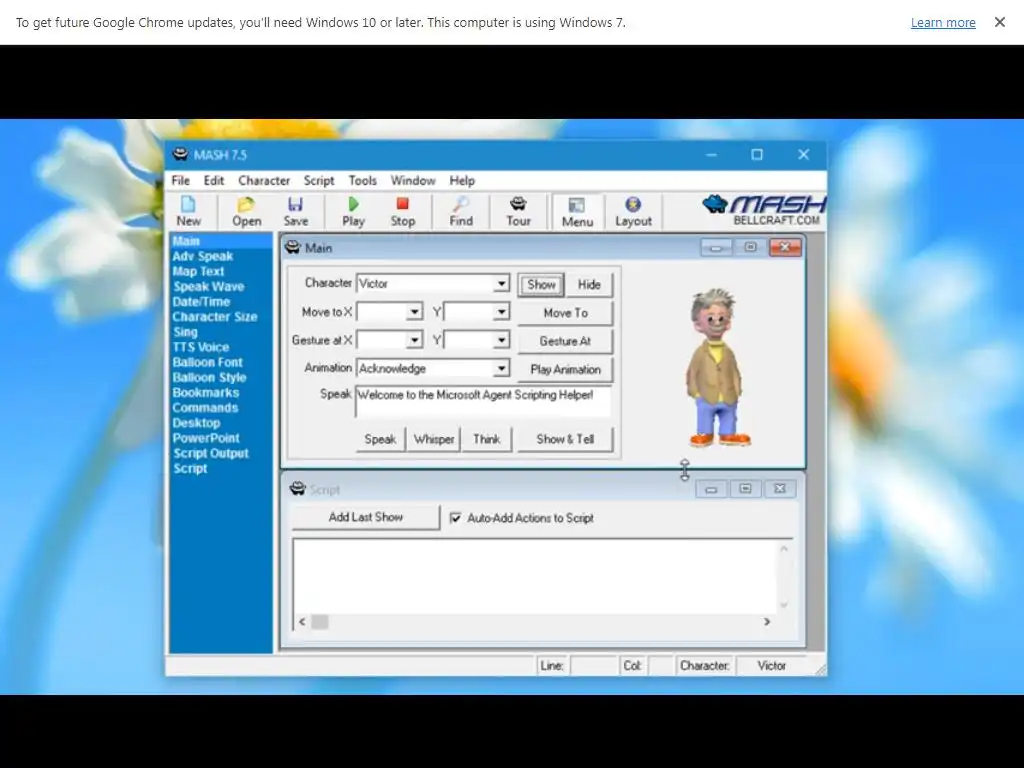The width and height of the screenshot is (1024, 768).
Task: Open the Move to Y dropdown
Action: [x=501, y=312]
